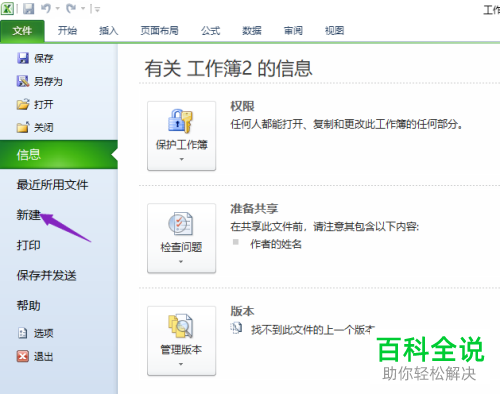500x394 pixels.
Task: Switch to the 开始 (Home) tab
Action: [x=67, y=31]
